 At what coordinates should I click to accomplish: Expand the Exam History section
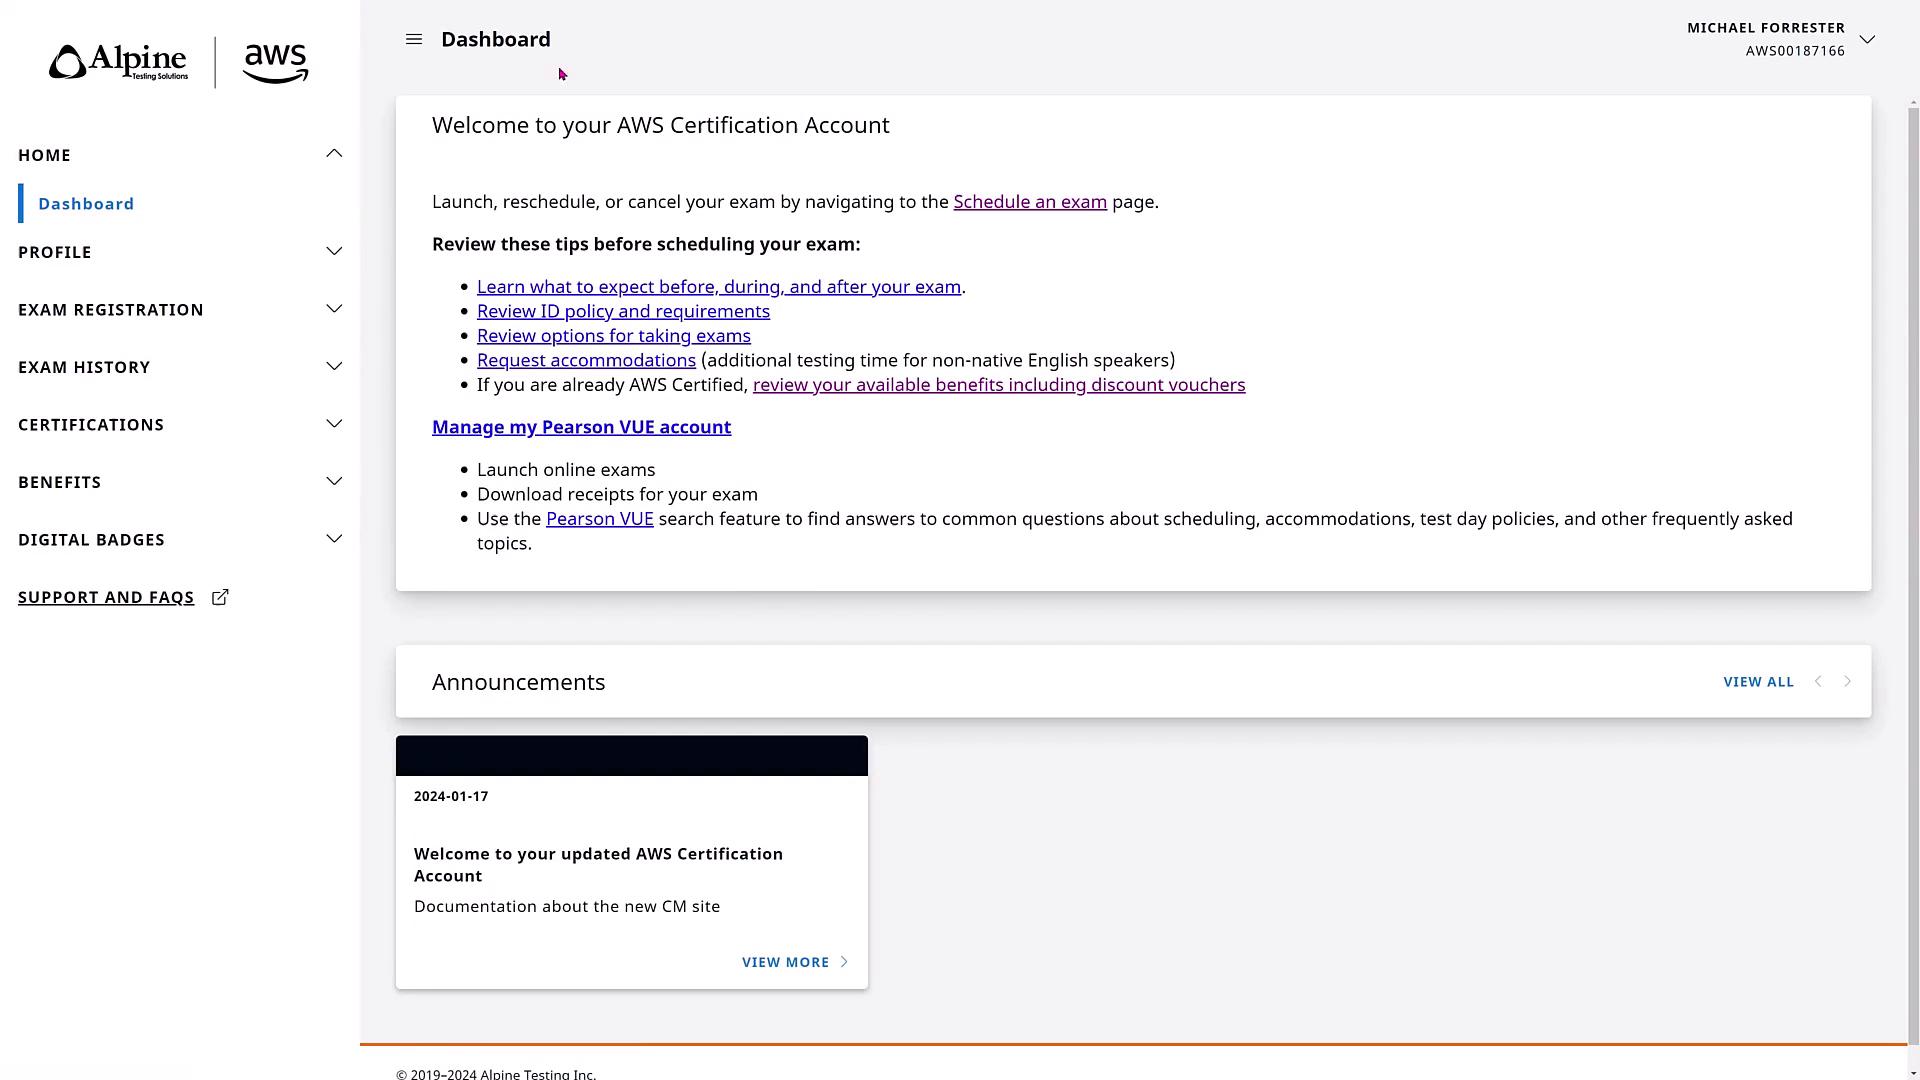(334, 367)
